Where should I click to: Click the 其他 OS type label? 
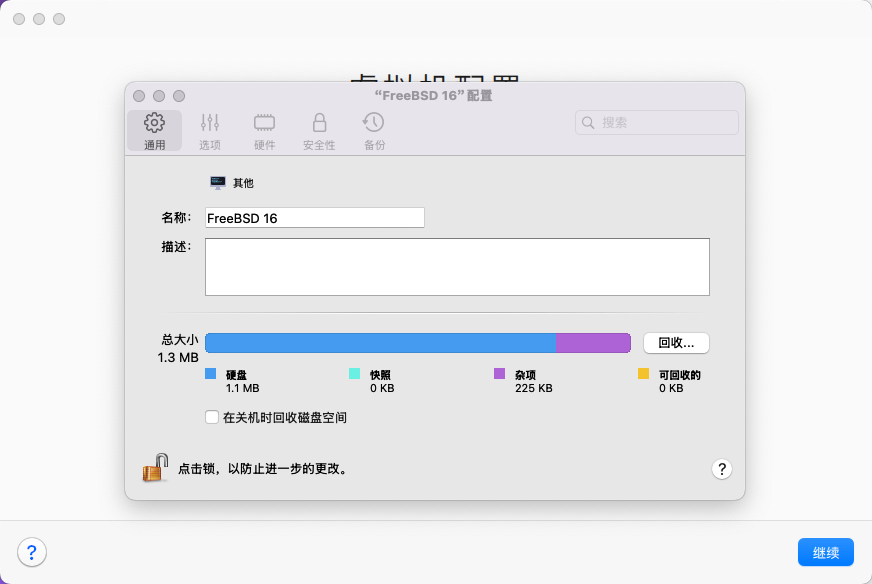pos(243,183)
